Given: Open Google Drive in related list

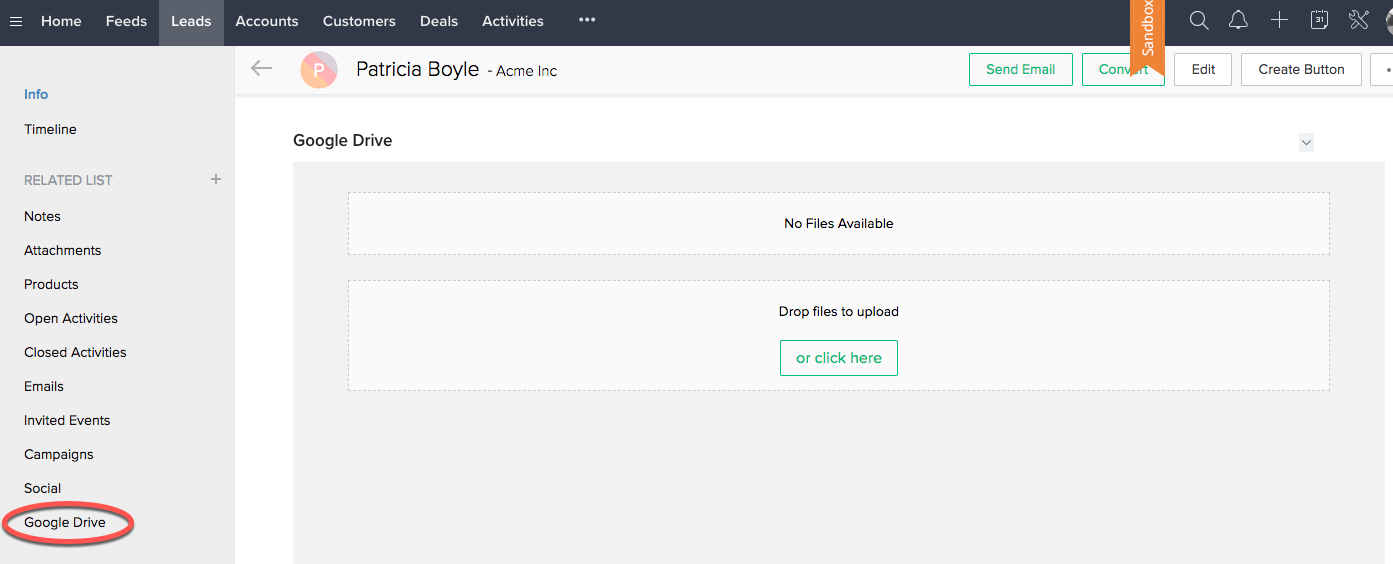Looking at the screenshot, I should 65,522.
